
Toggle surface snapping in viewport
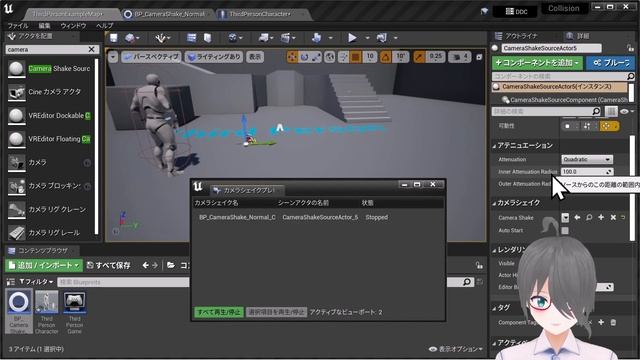pos(343,57)
